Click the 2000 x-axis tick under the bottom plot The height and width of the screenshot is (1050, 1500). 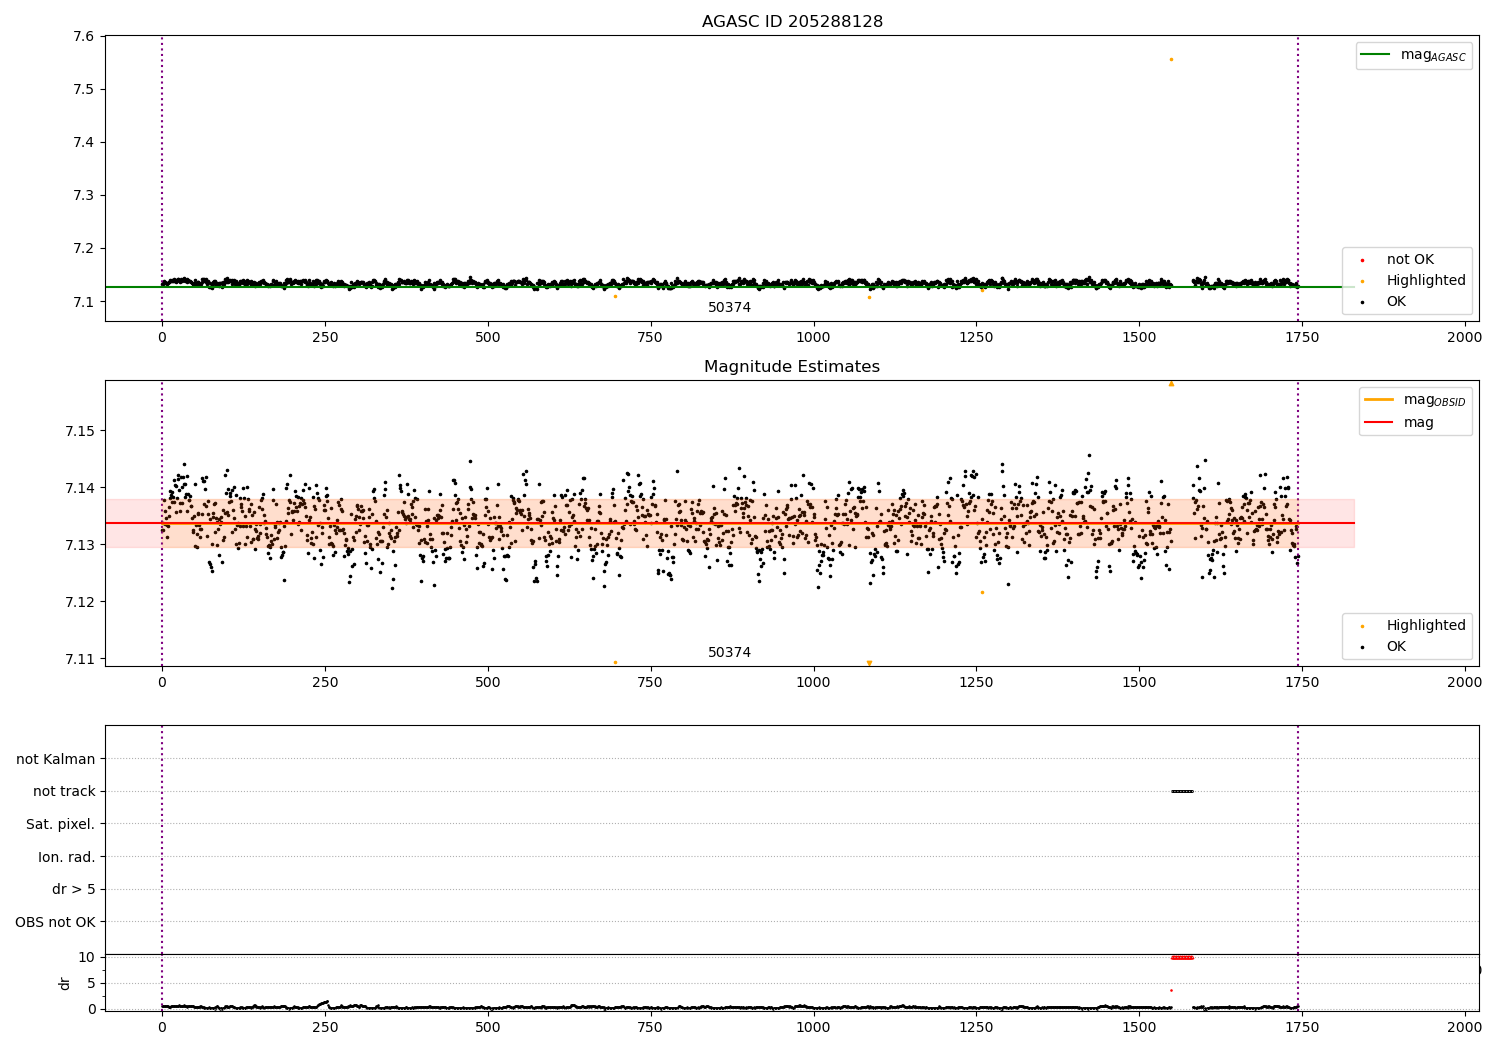tap(1465, 1027)
